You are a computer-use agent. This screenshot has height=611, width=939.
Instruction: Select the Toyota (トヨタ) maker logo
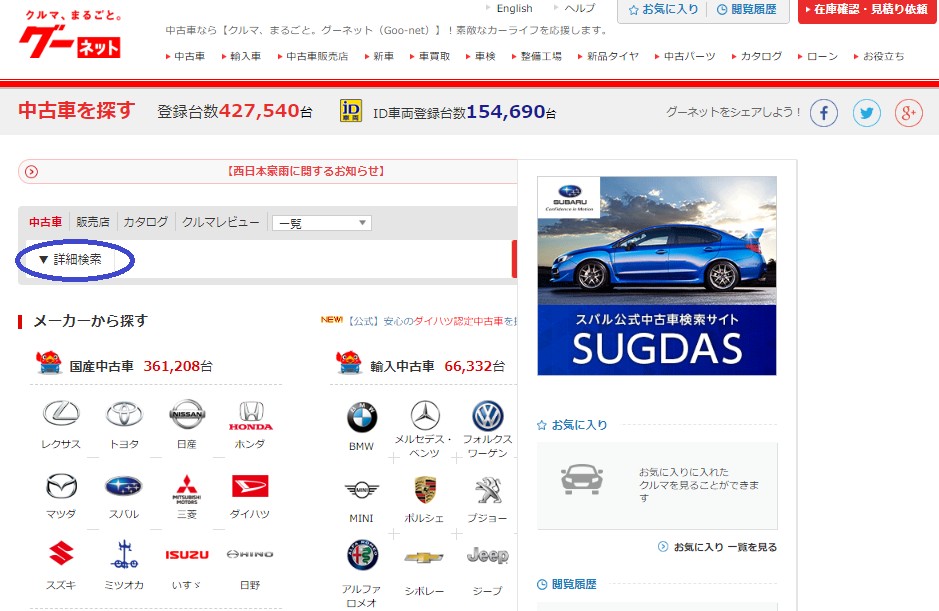[124, 414]
